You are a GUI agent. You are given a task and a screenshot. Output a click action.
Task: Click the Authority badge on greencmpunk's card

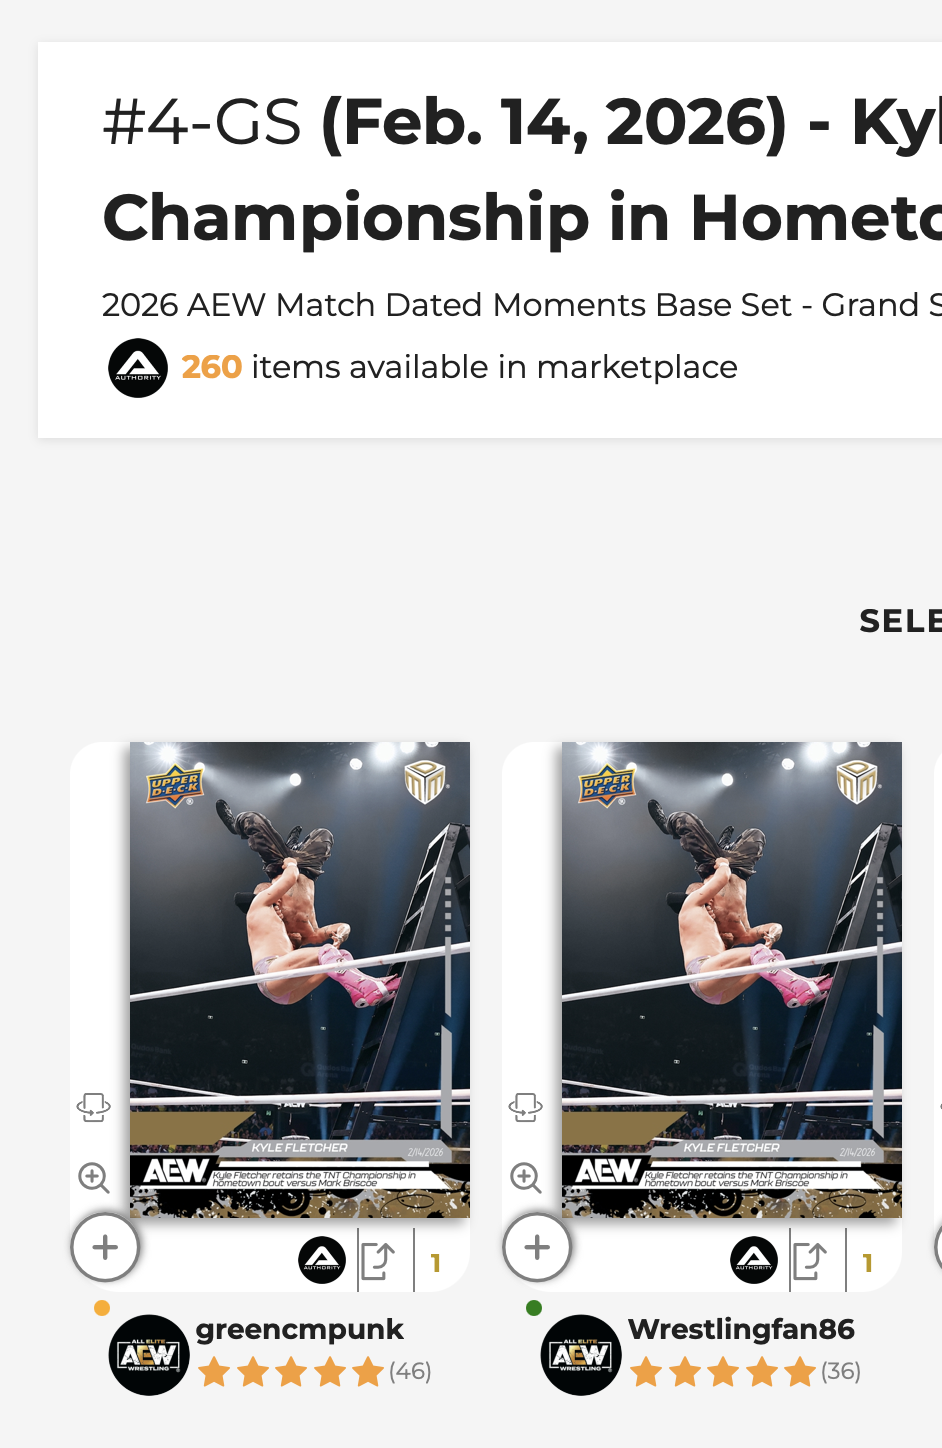point(322,1260)
